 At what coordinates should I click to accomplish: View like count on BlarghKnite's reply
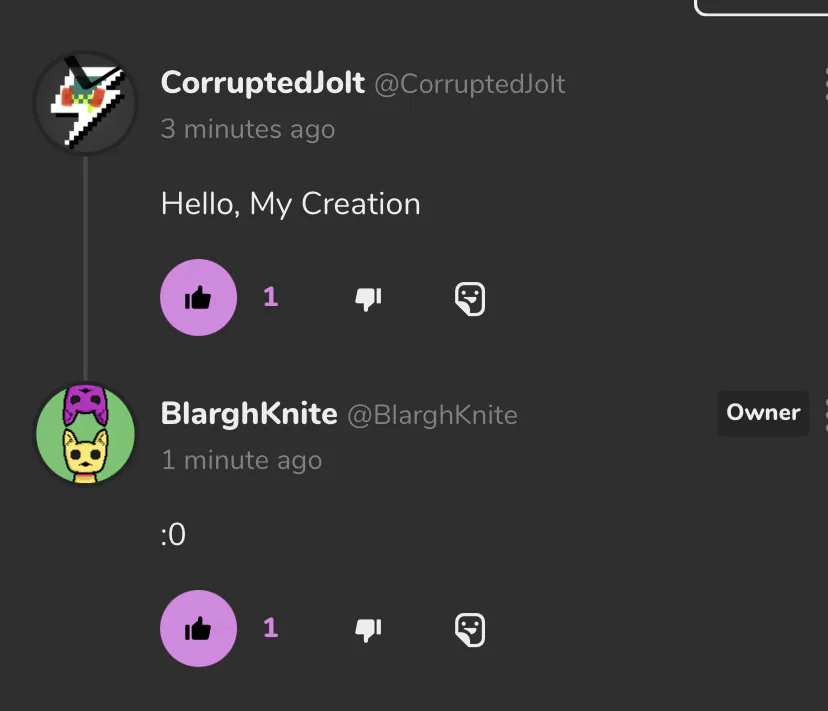point(270,628)
